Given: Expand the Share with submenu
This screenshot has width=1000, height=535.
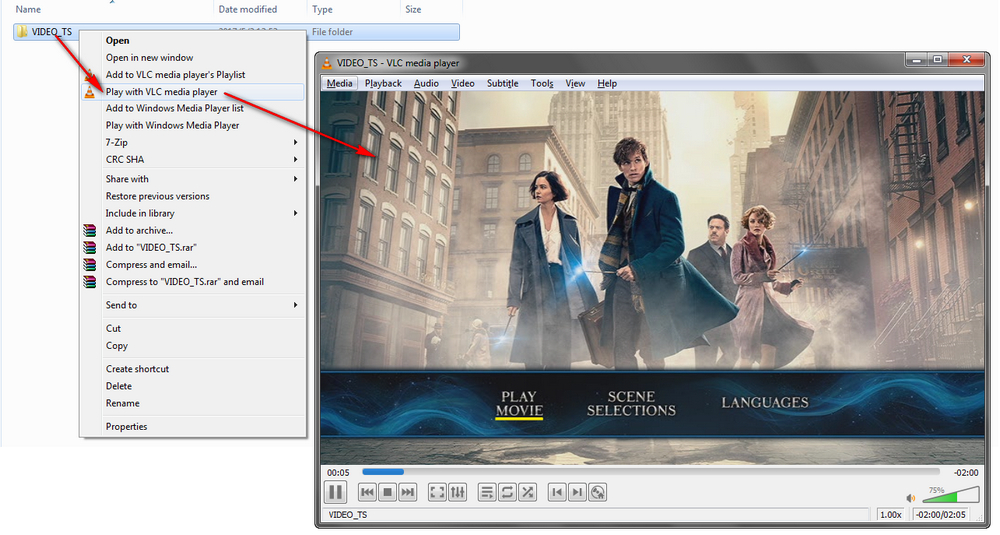Looking at the screenshot, I should coord(193,179).
